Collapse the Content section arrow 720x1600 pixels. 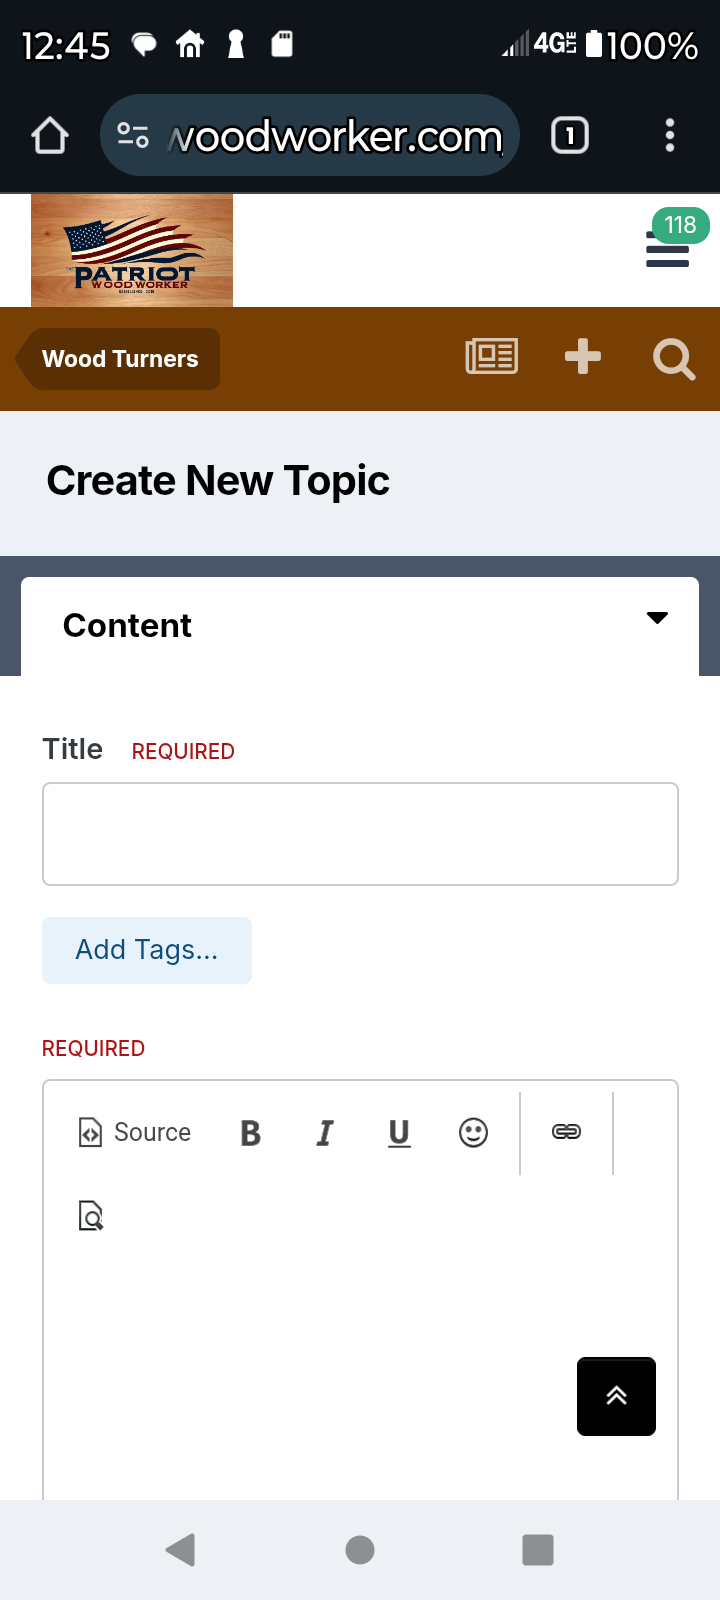point(657,618)
